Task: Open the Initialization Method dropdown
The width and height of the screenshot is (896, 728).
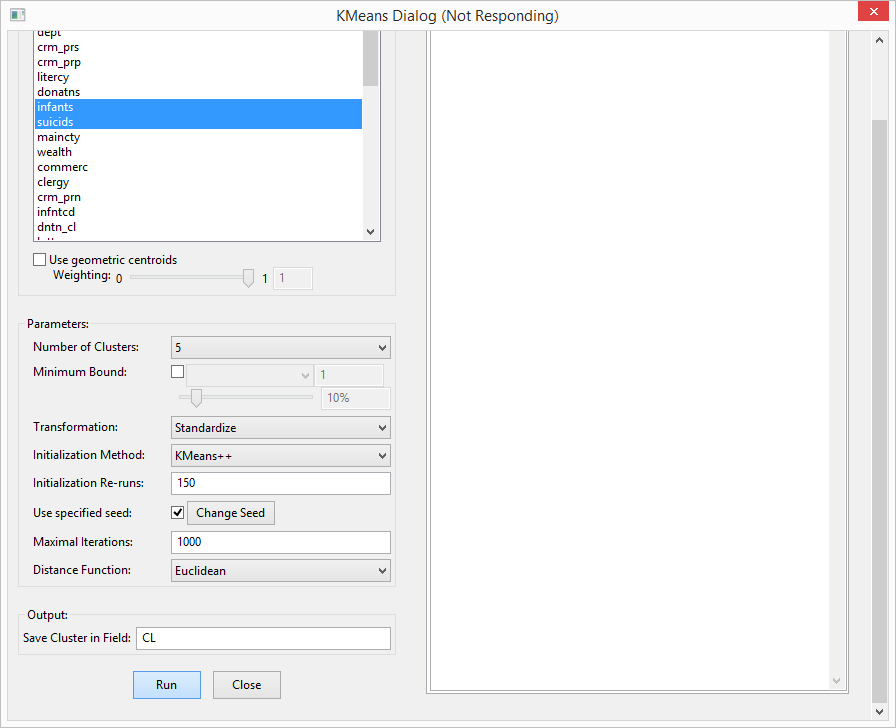Action: tap(281, 456)
